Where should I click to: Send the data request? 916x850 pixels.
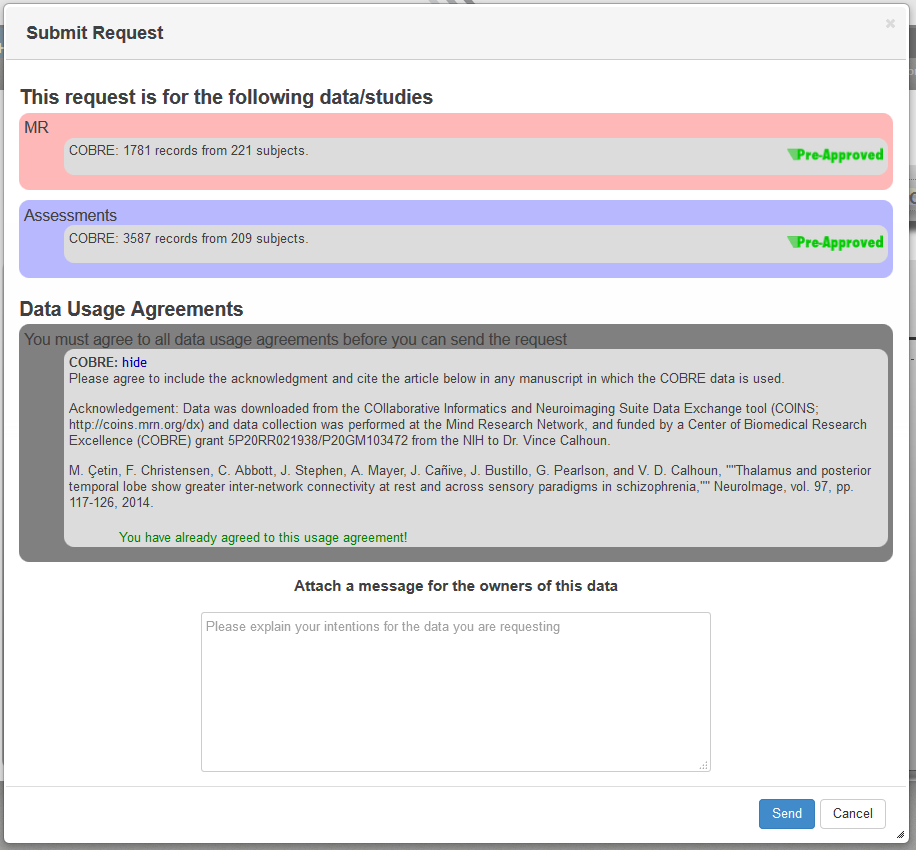click(x=786, y=813)
